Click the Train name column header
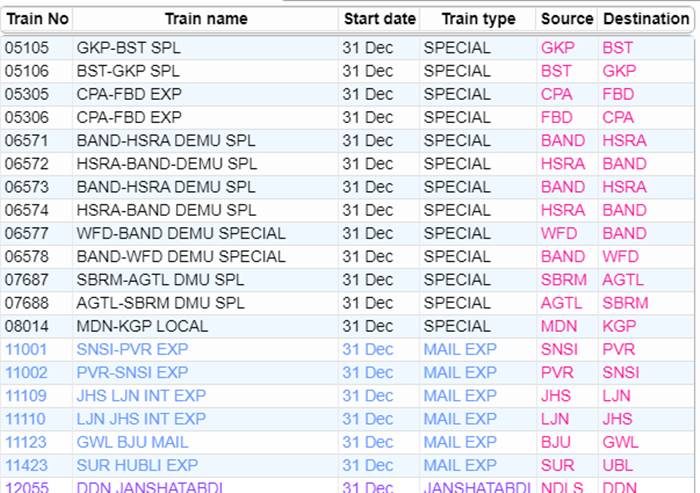 pos(205,19)
